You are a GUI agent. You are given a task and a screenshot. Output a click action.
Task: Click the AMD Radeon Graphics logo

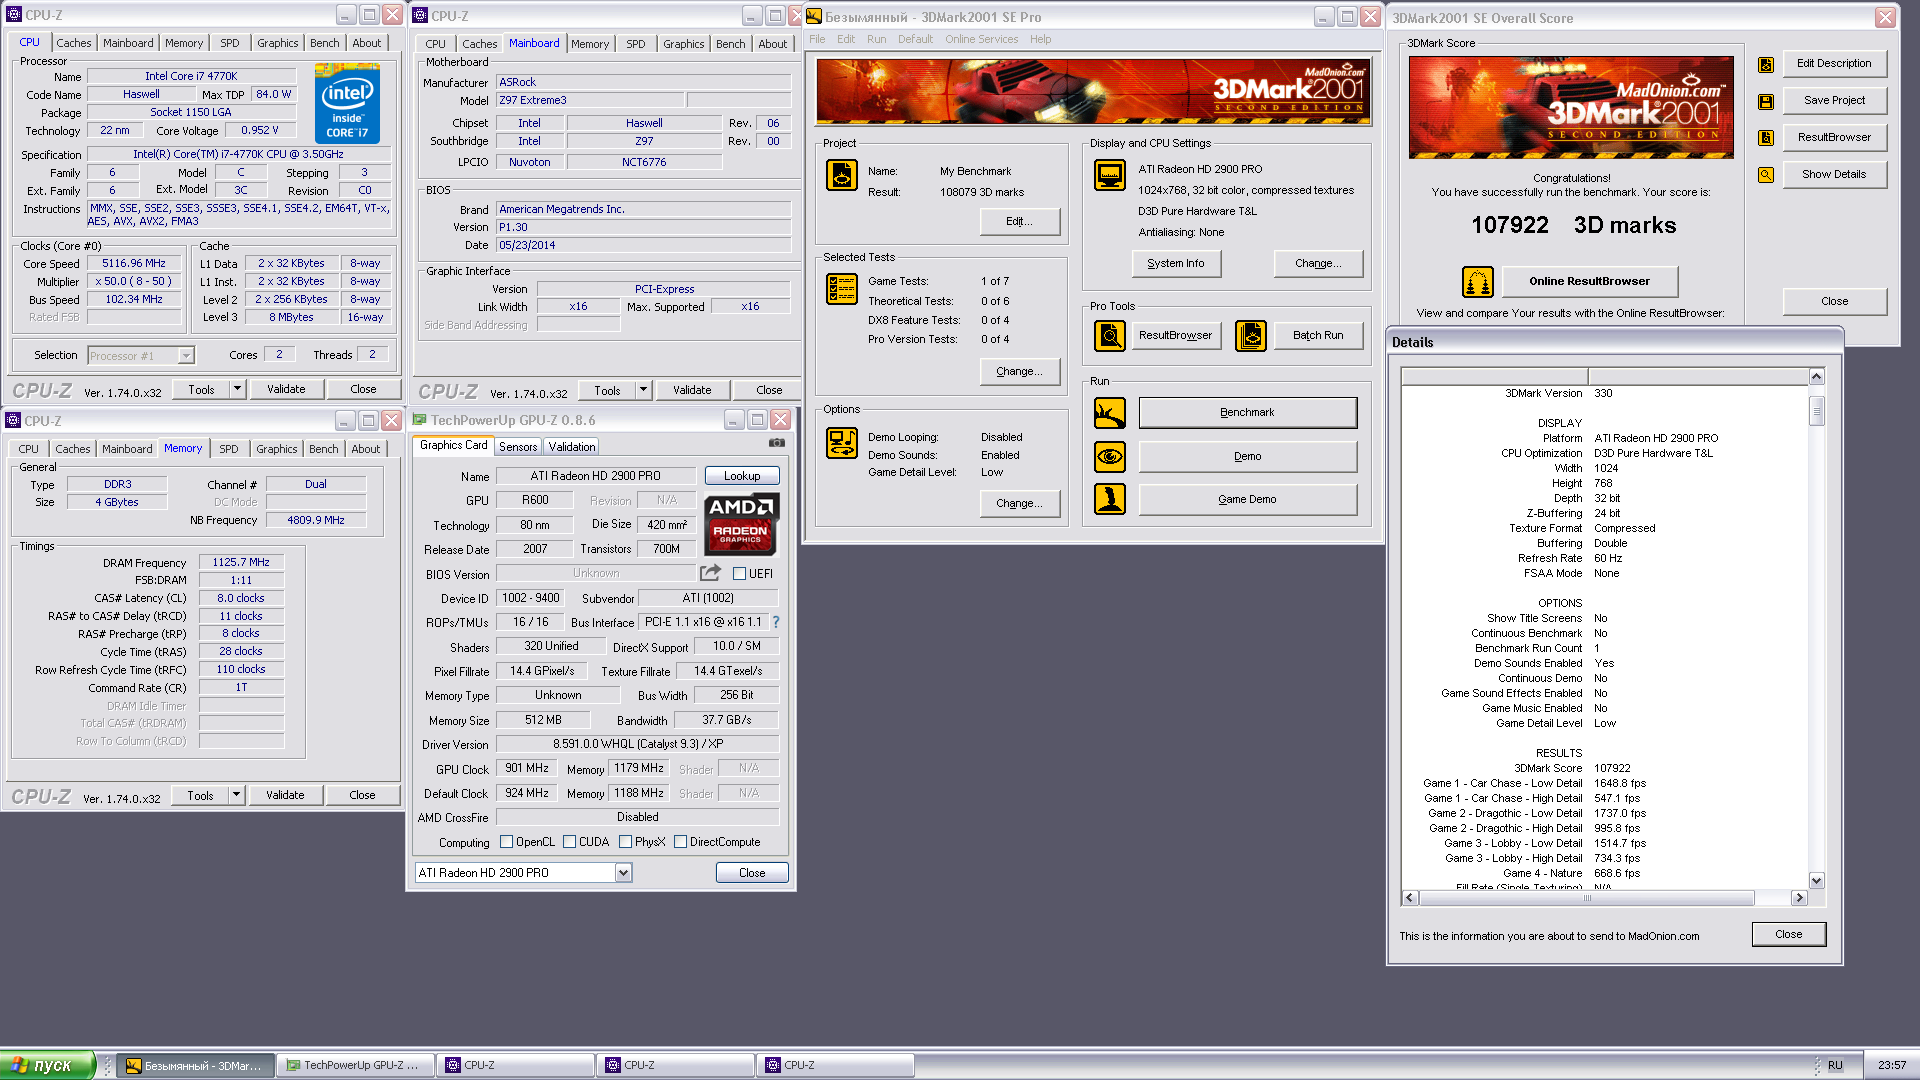click(x=741, y=524)
